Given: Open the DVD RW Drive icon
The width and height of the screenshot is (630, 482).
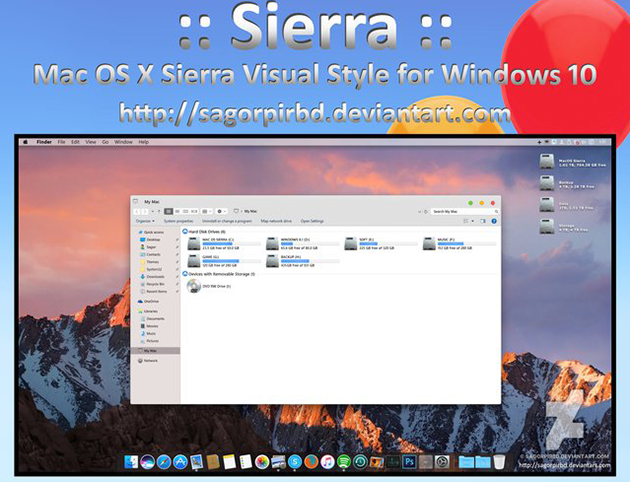Looking at the screenshot, I should pos(193,286).
